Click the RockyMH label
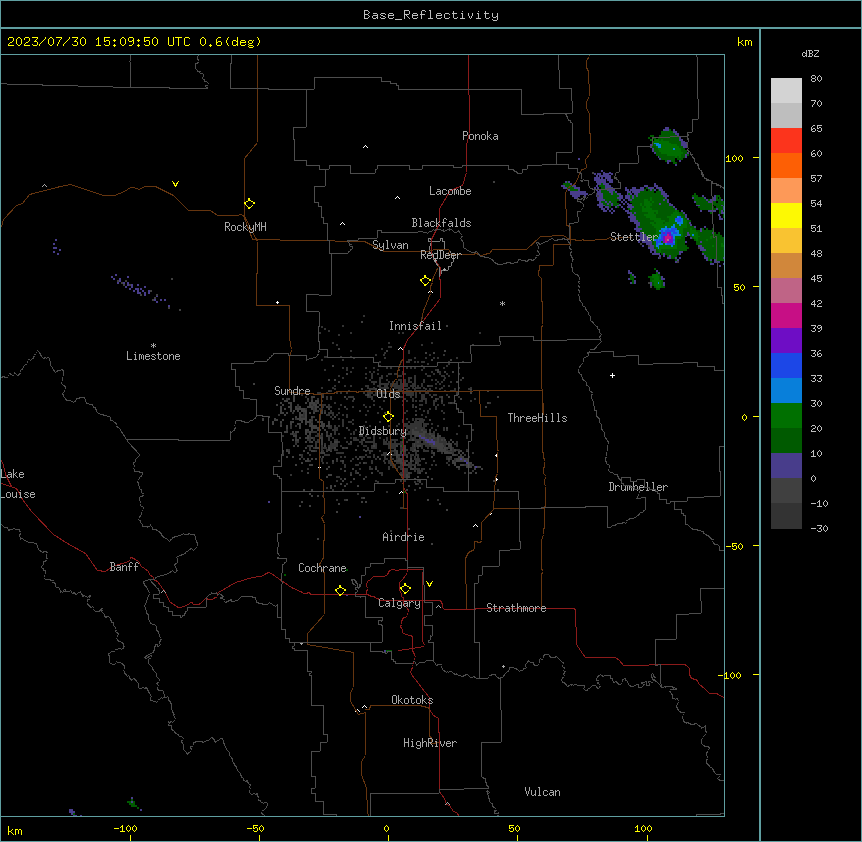Screen dimensions: 862x842 click(245, 227)
